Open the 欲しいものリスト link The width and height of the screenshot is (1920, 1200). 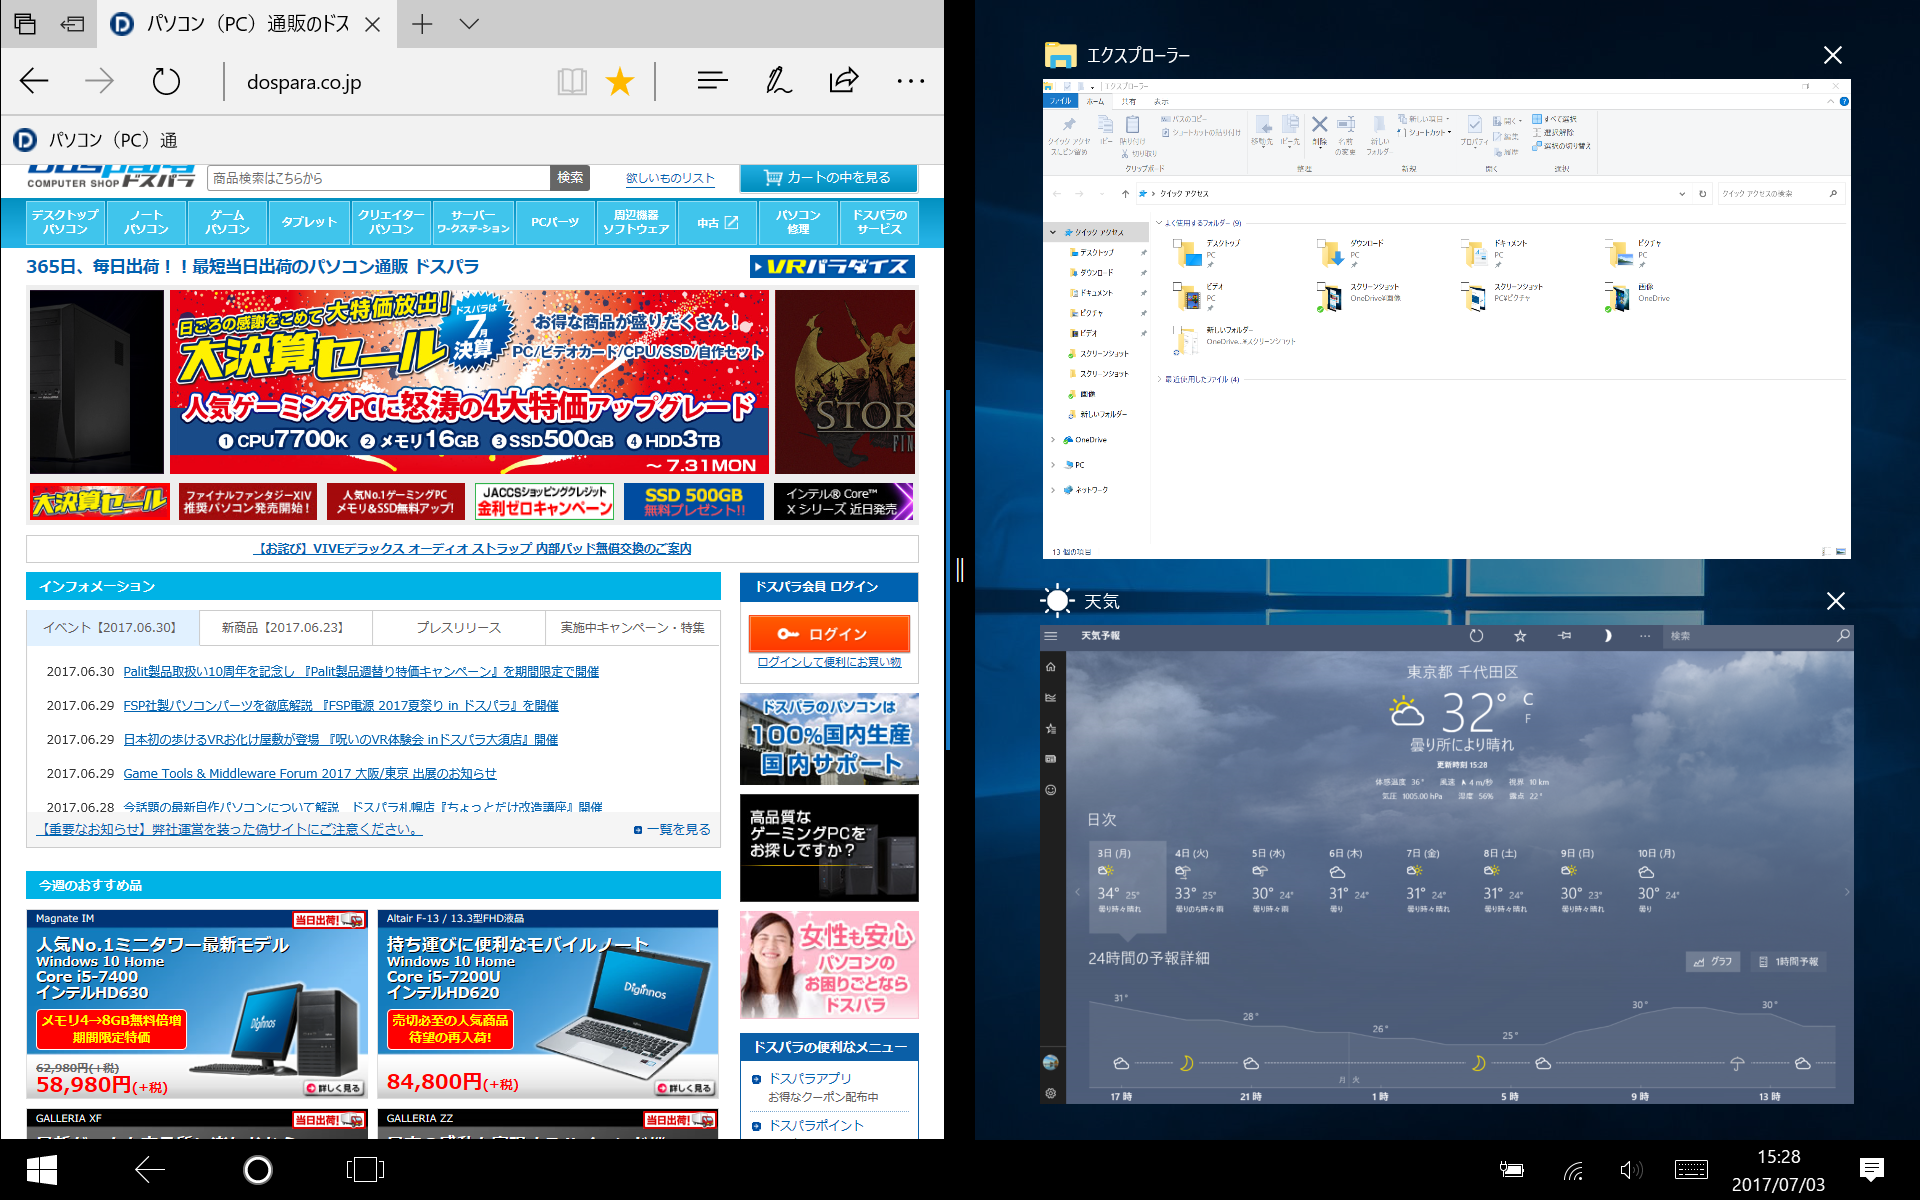pos(670,178)
